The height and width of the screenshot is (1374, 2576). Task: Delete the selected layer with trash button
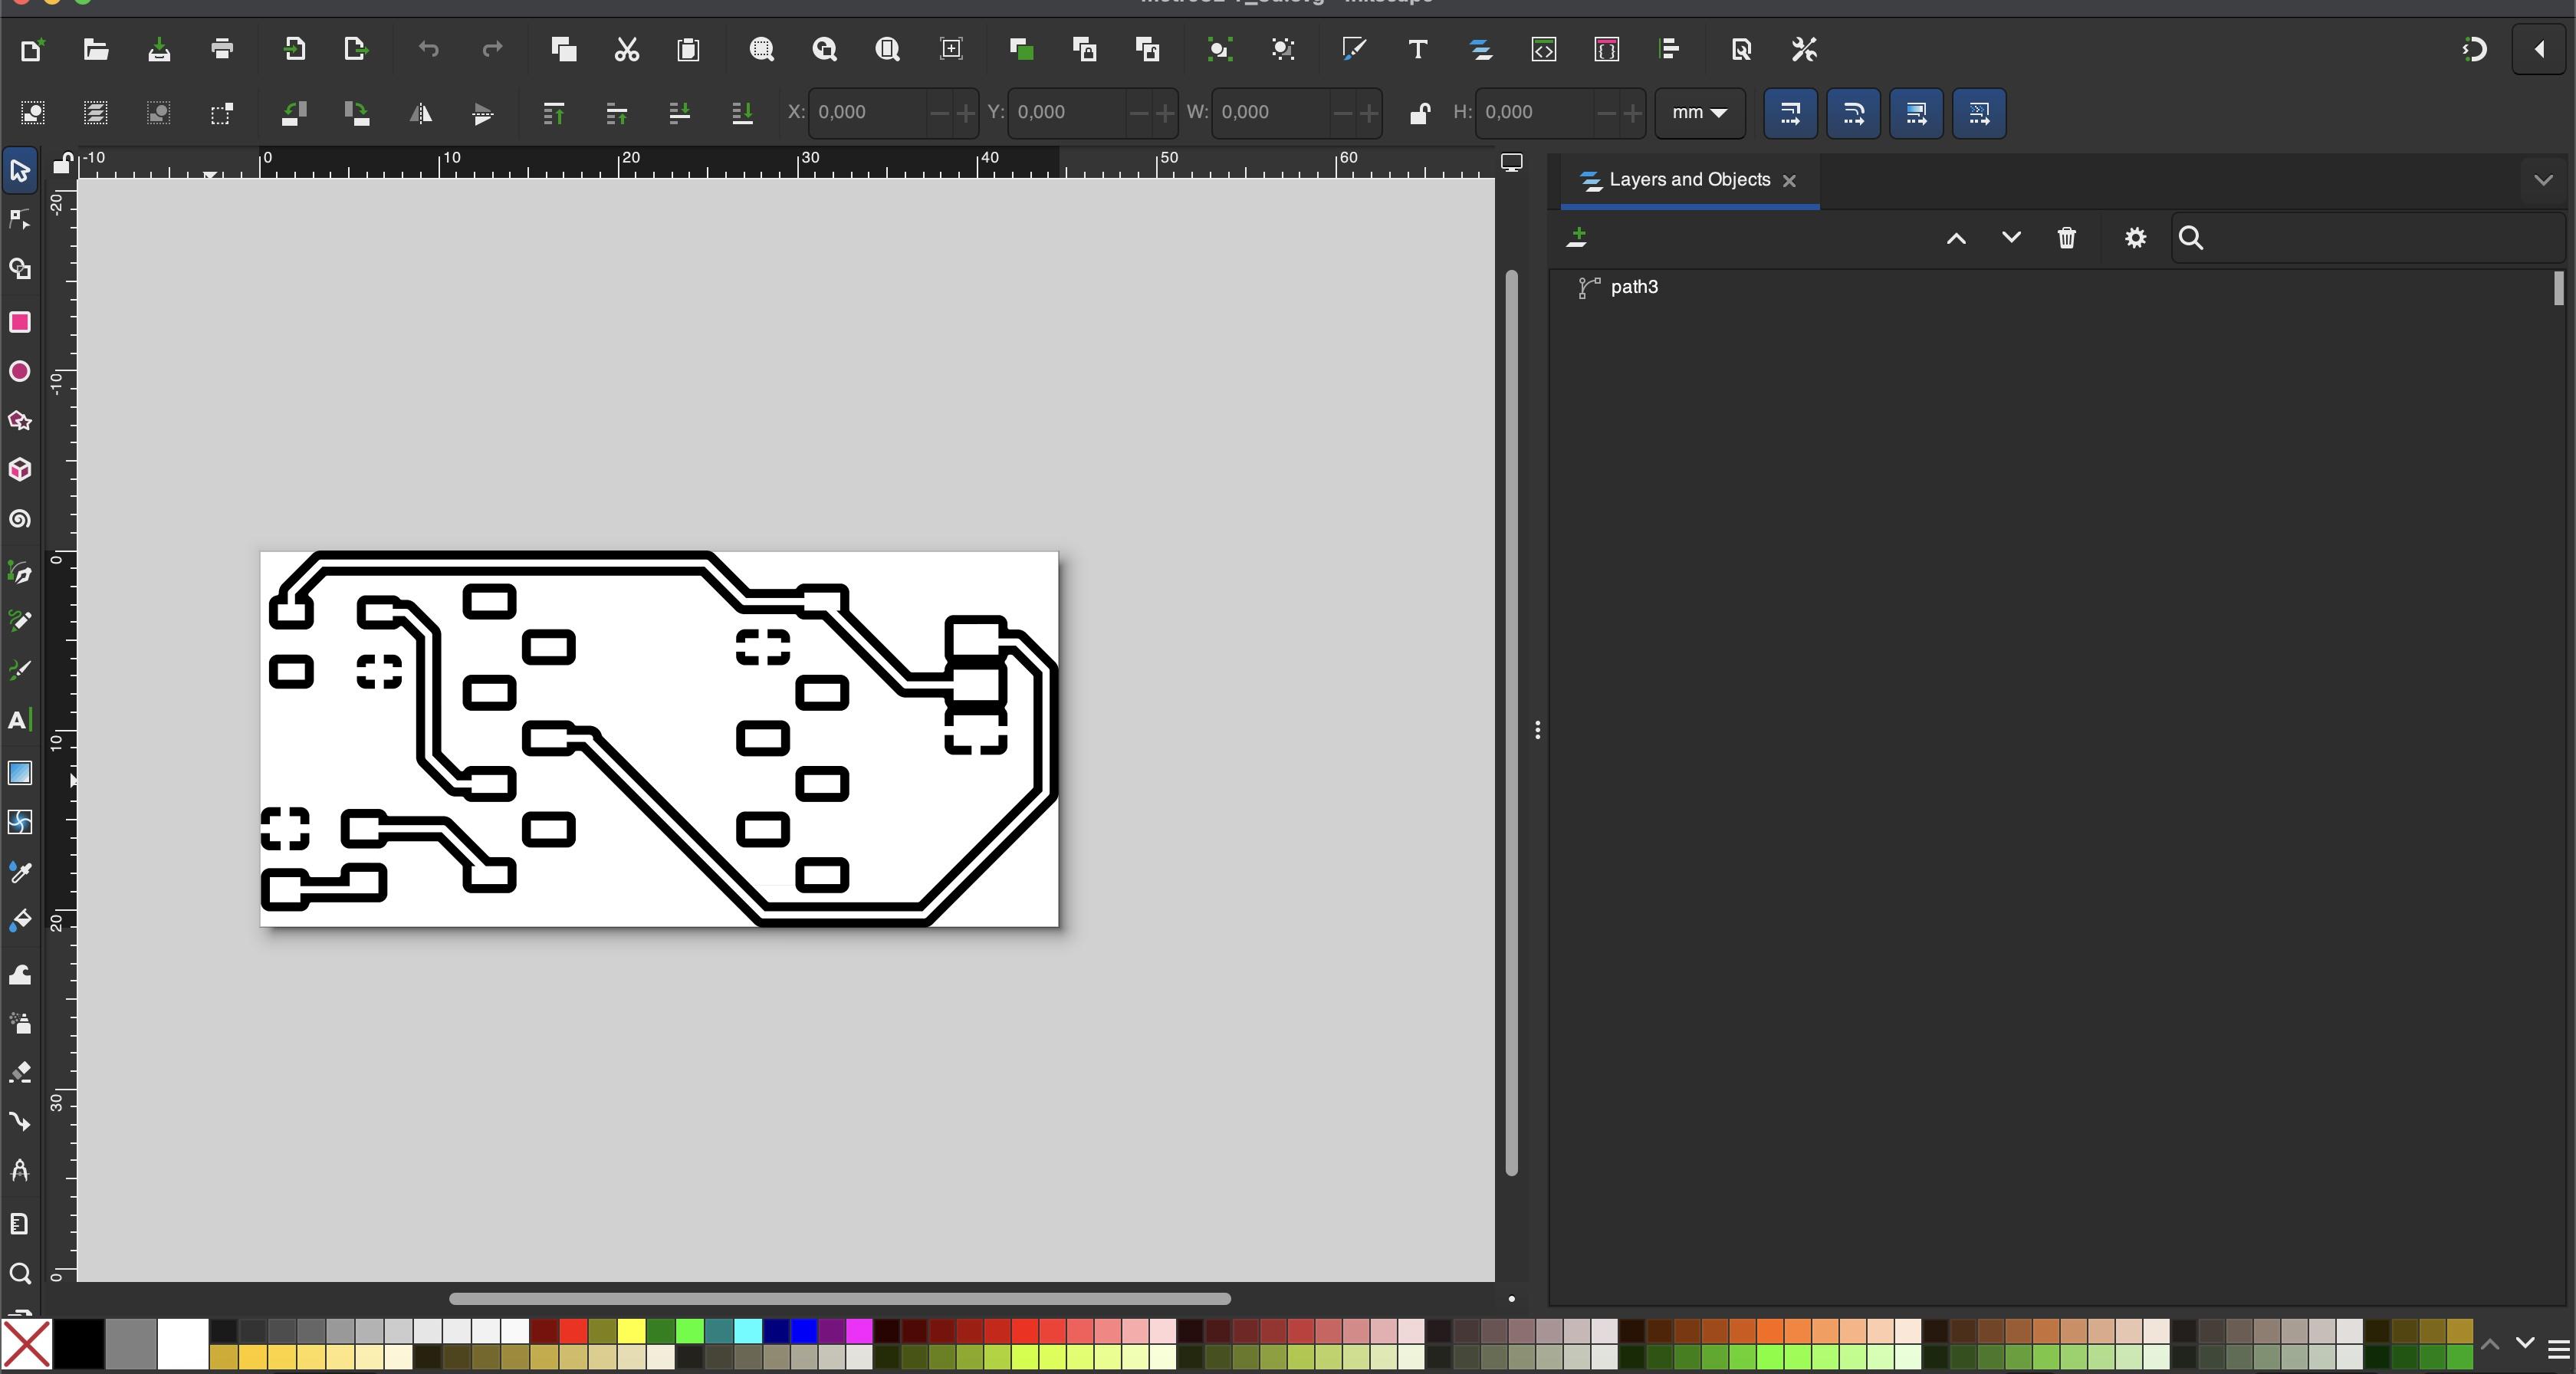pos(2066,238)
